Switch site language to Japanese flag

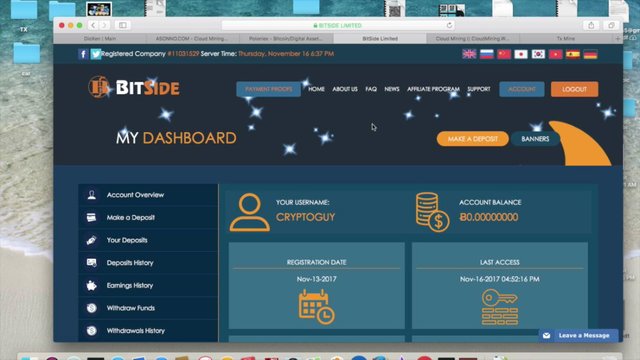point(521,54)
